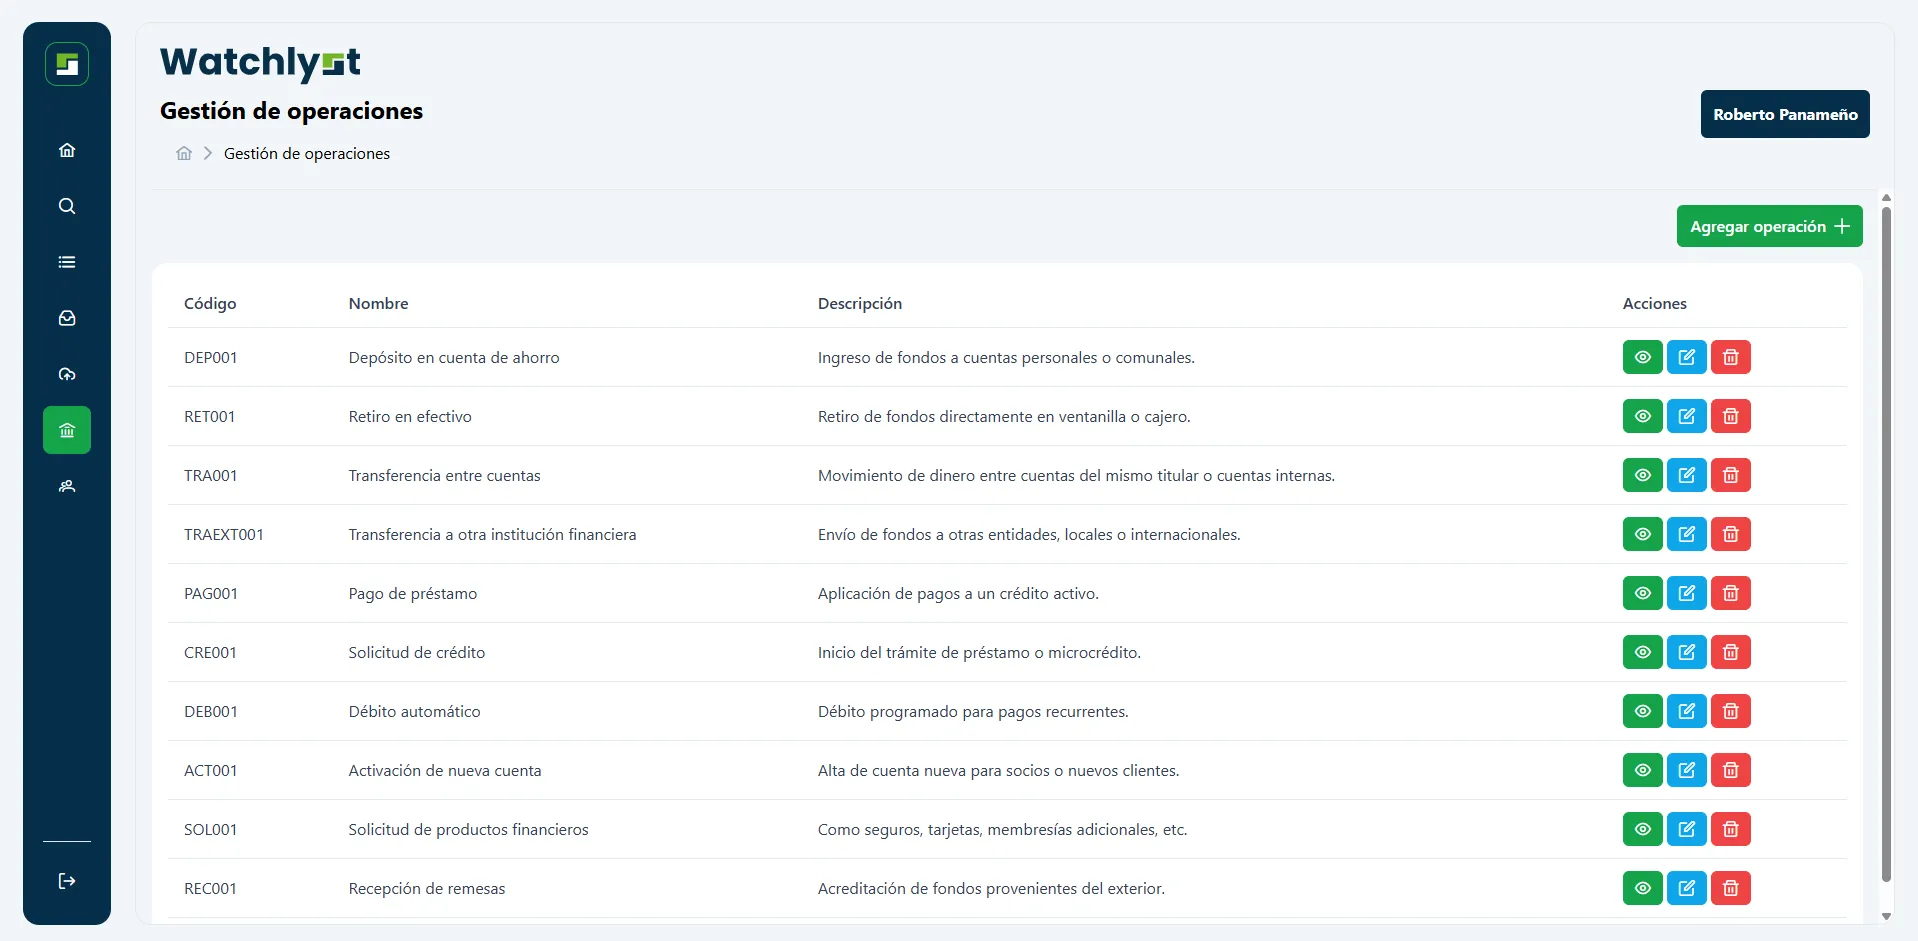
Task: View details of DEP001 operation
Action: [1642, 357]
